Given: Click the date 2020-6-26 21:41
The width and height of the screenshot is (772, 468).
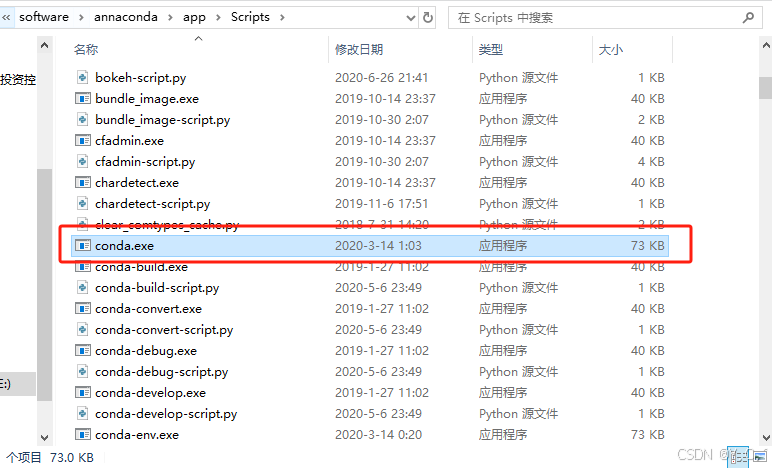Looking at the screenshot, I should pos(382,78).
